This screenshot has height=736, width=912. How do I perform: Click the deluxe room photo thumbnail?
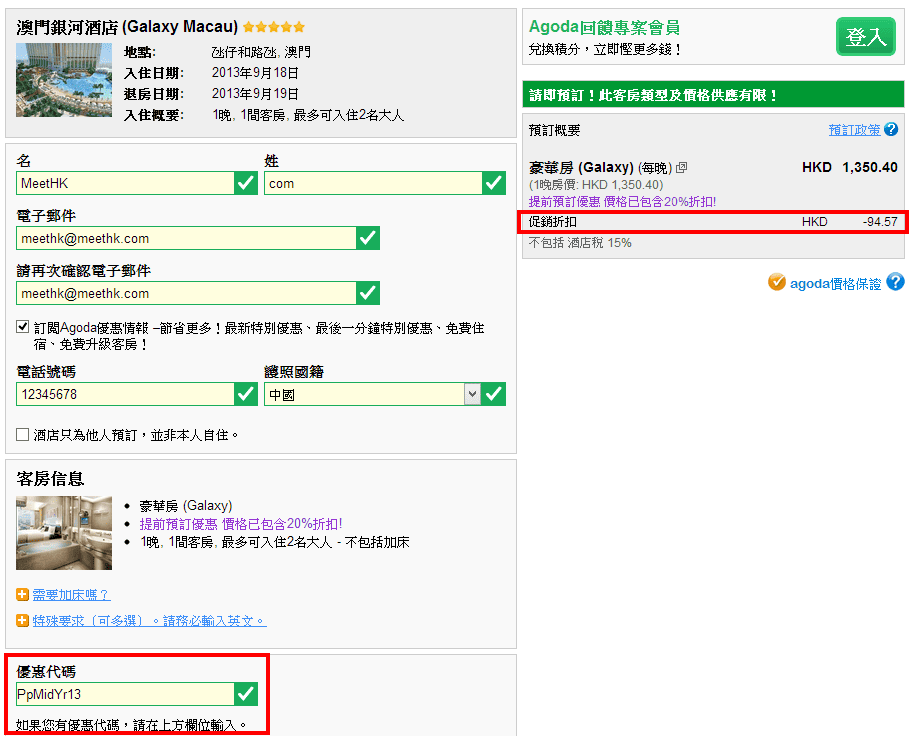click(64, 532)
